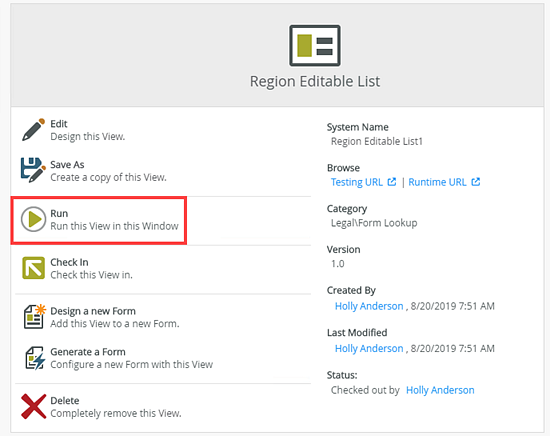Click the Region Editable List title text

pyautogui.click(x=315, y=81)
